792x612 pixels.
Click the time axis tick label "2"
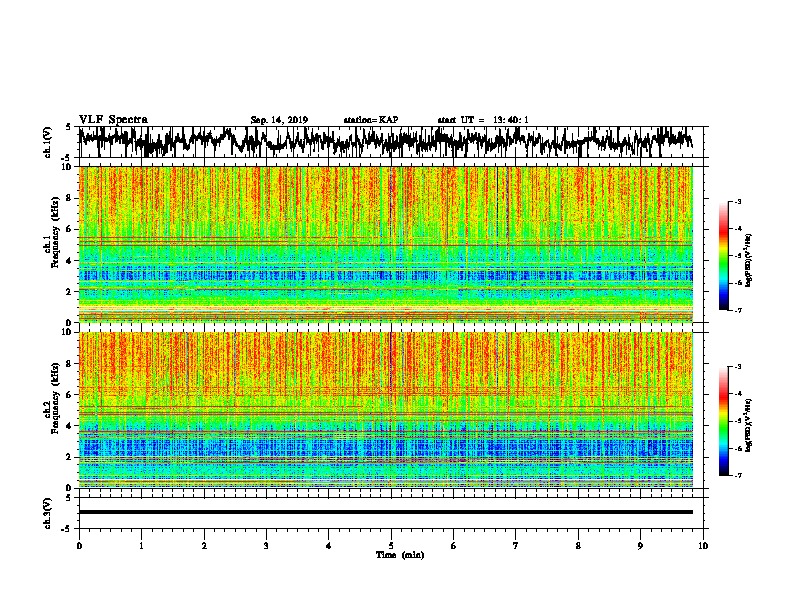pos(204,546)
